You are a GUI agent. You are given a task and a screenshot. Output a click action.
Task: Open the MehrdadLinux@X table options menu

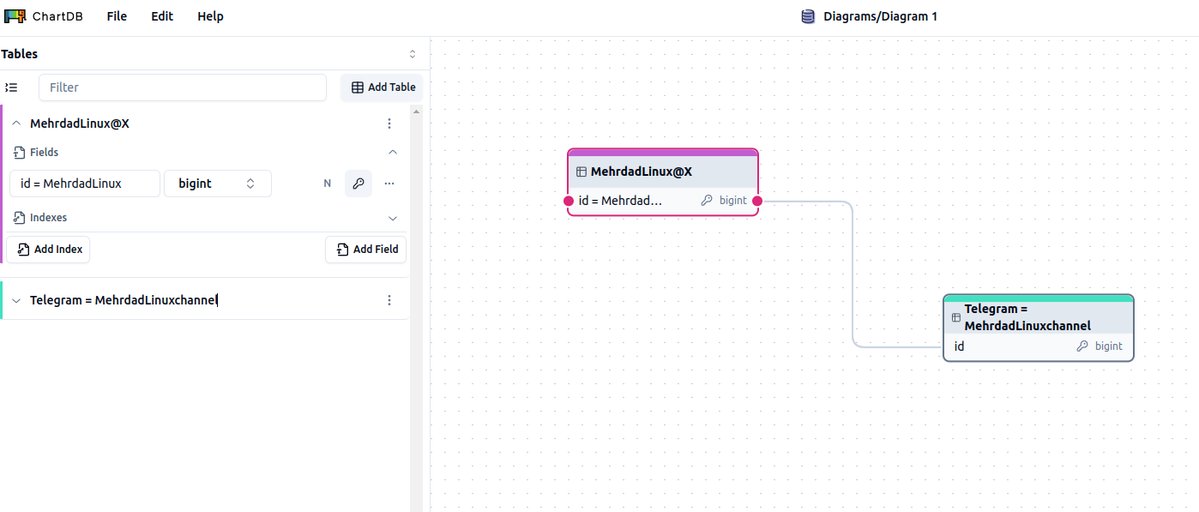(389, 124)
